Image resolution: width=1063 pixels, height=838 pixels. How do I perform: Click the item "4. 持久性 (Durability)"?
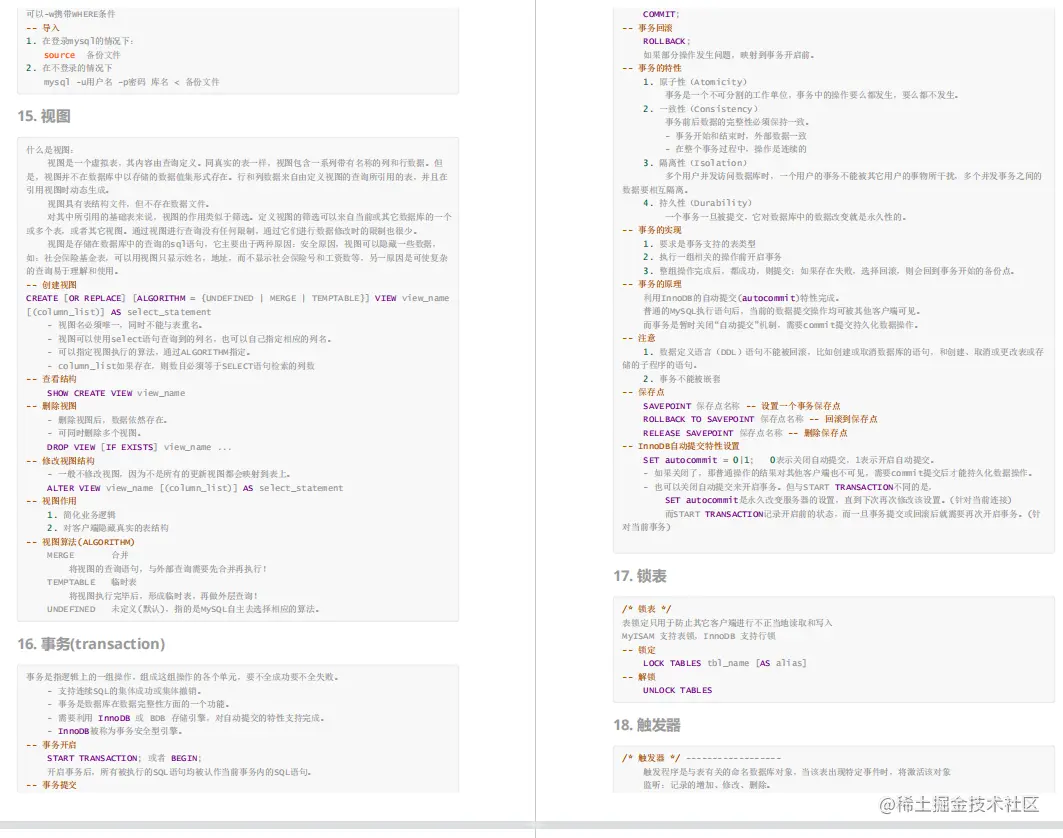(698, 203)
